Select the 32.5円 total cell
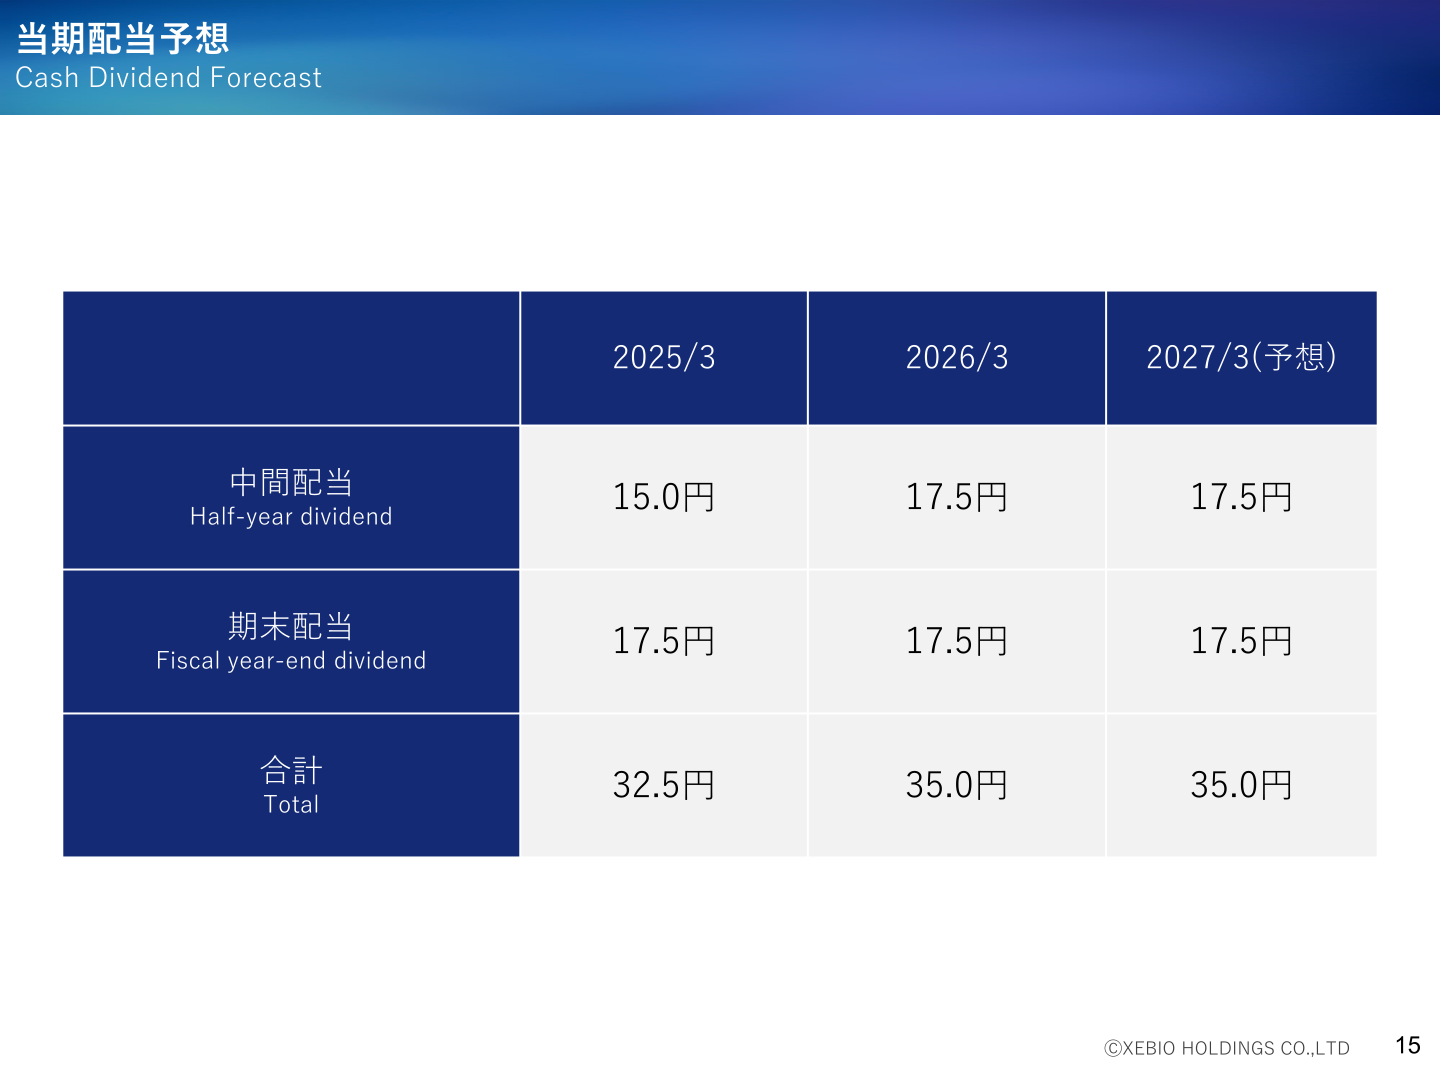Image resolution: width=1440 pixels, height=1080 pixels. click(664, 786)
